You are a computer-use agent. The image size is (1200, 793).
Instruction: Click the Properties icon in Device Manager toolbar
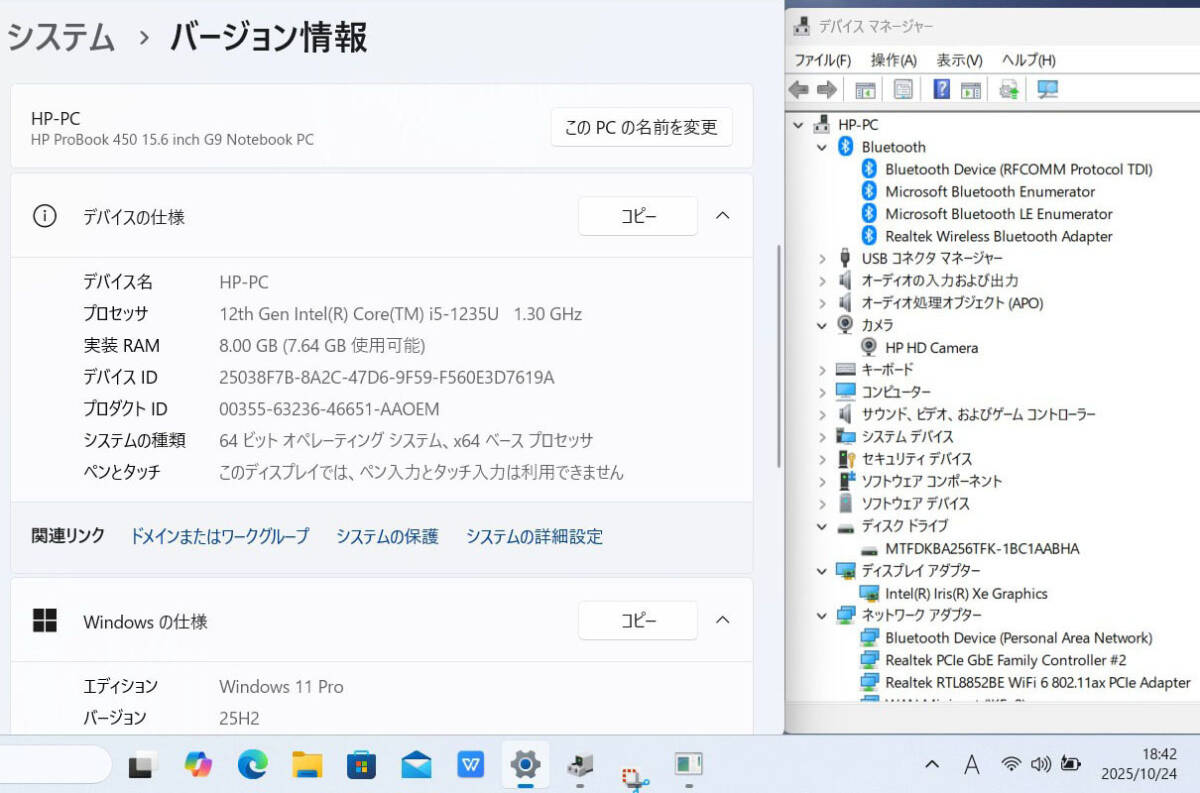click(903, 90)
